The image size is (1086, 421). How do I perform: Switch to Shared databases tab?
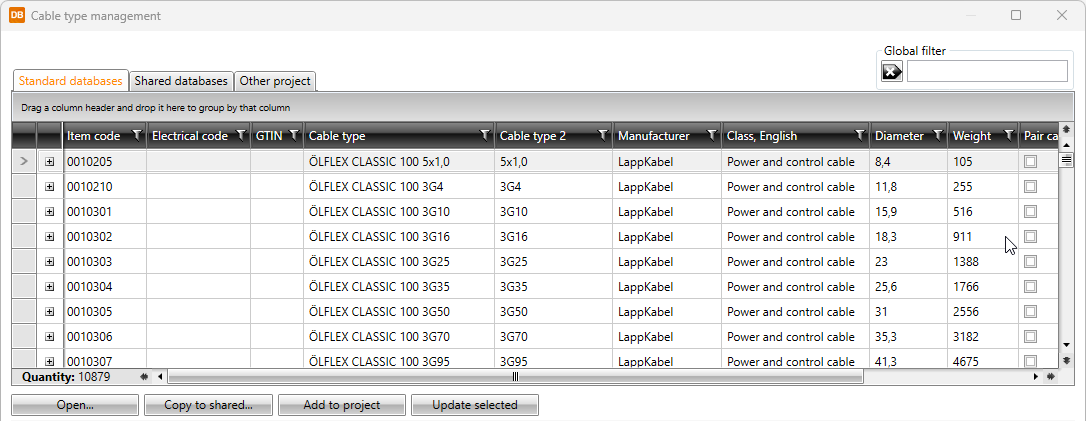coord(181,81)
